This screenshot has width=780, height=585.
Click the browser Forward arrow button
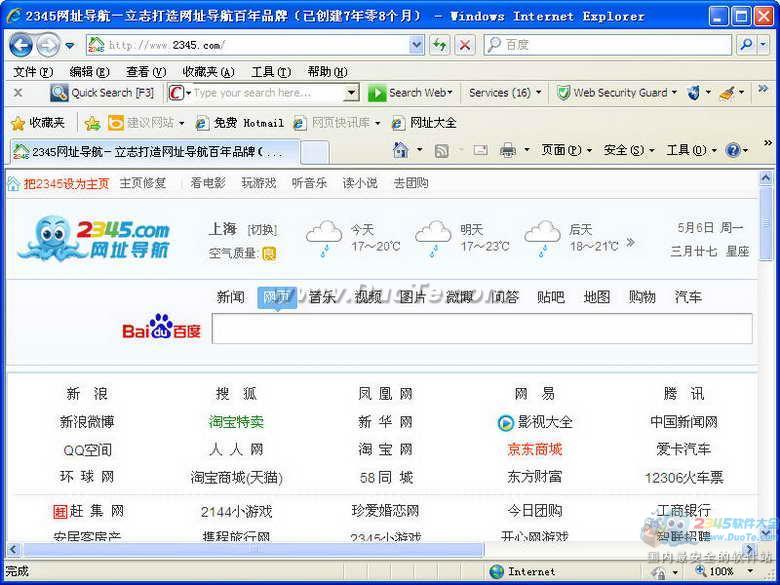[49, 45]
